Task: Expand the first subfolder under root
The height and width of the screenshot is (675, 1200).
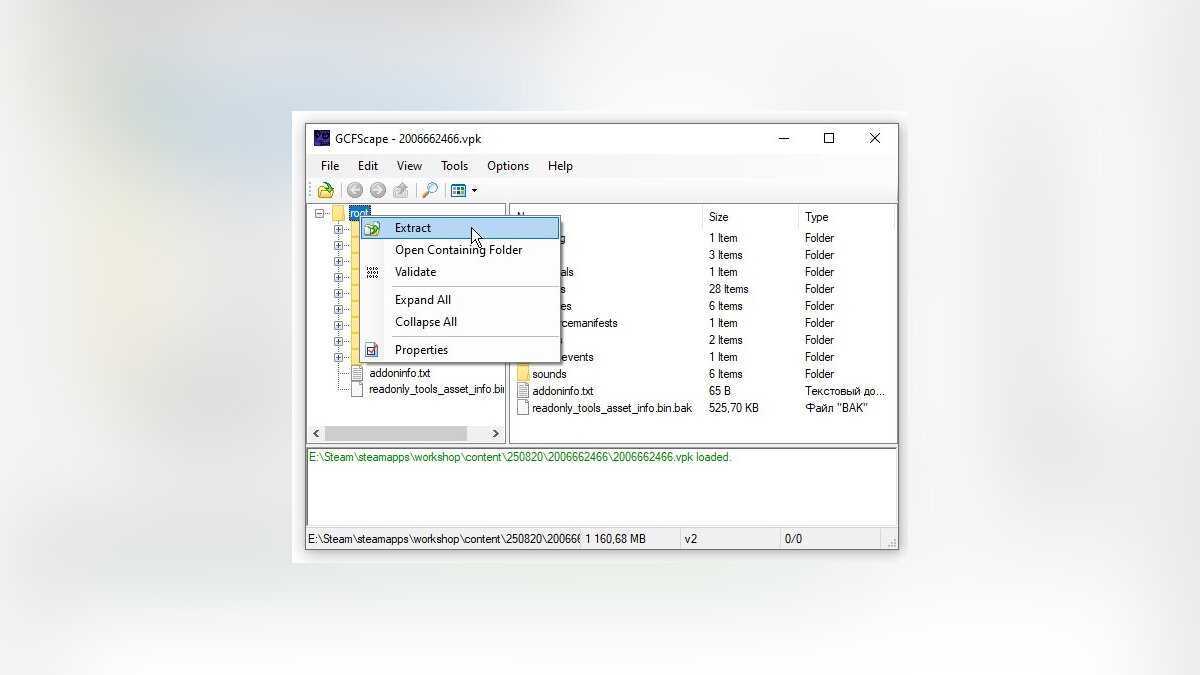Action: click(x=338, y=229)
